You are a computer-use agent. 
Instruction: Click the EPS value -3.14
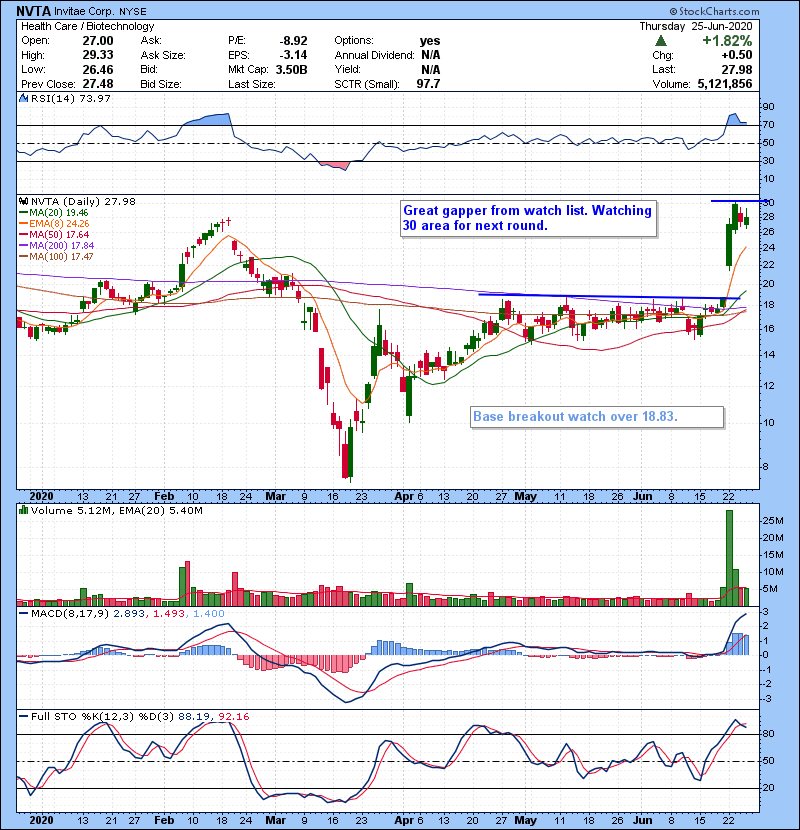pos(293,55)
